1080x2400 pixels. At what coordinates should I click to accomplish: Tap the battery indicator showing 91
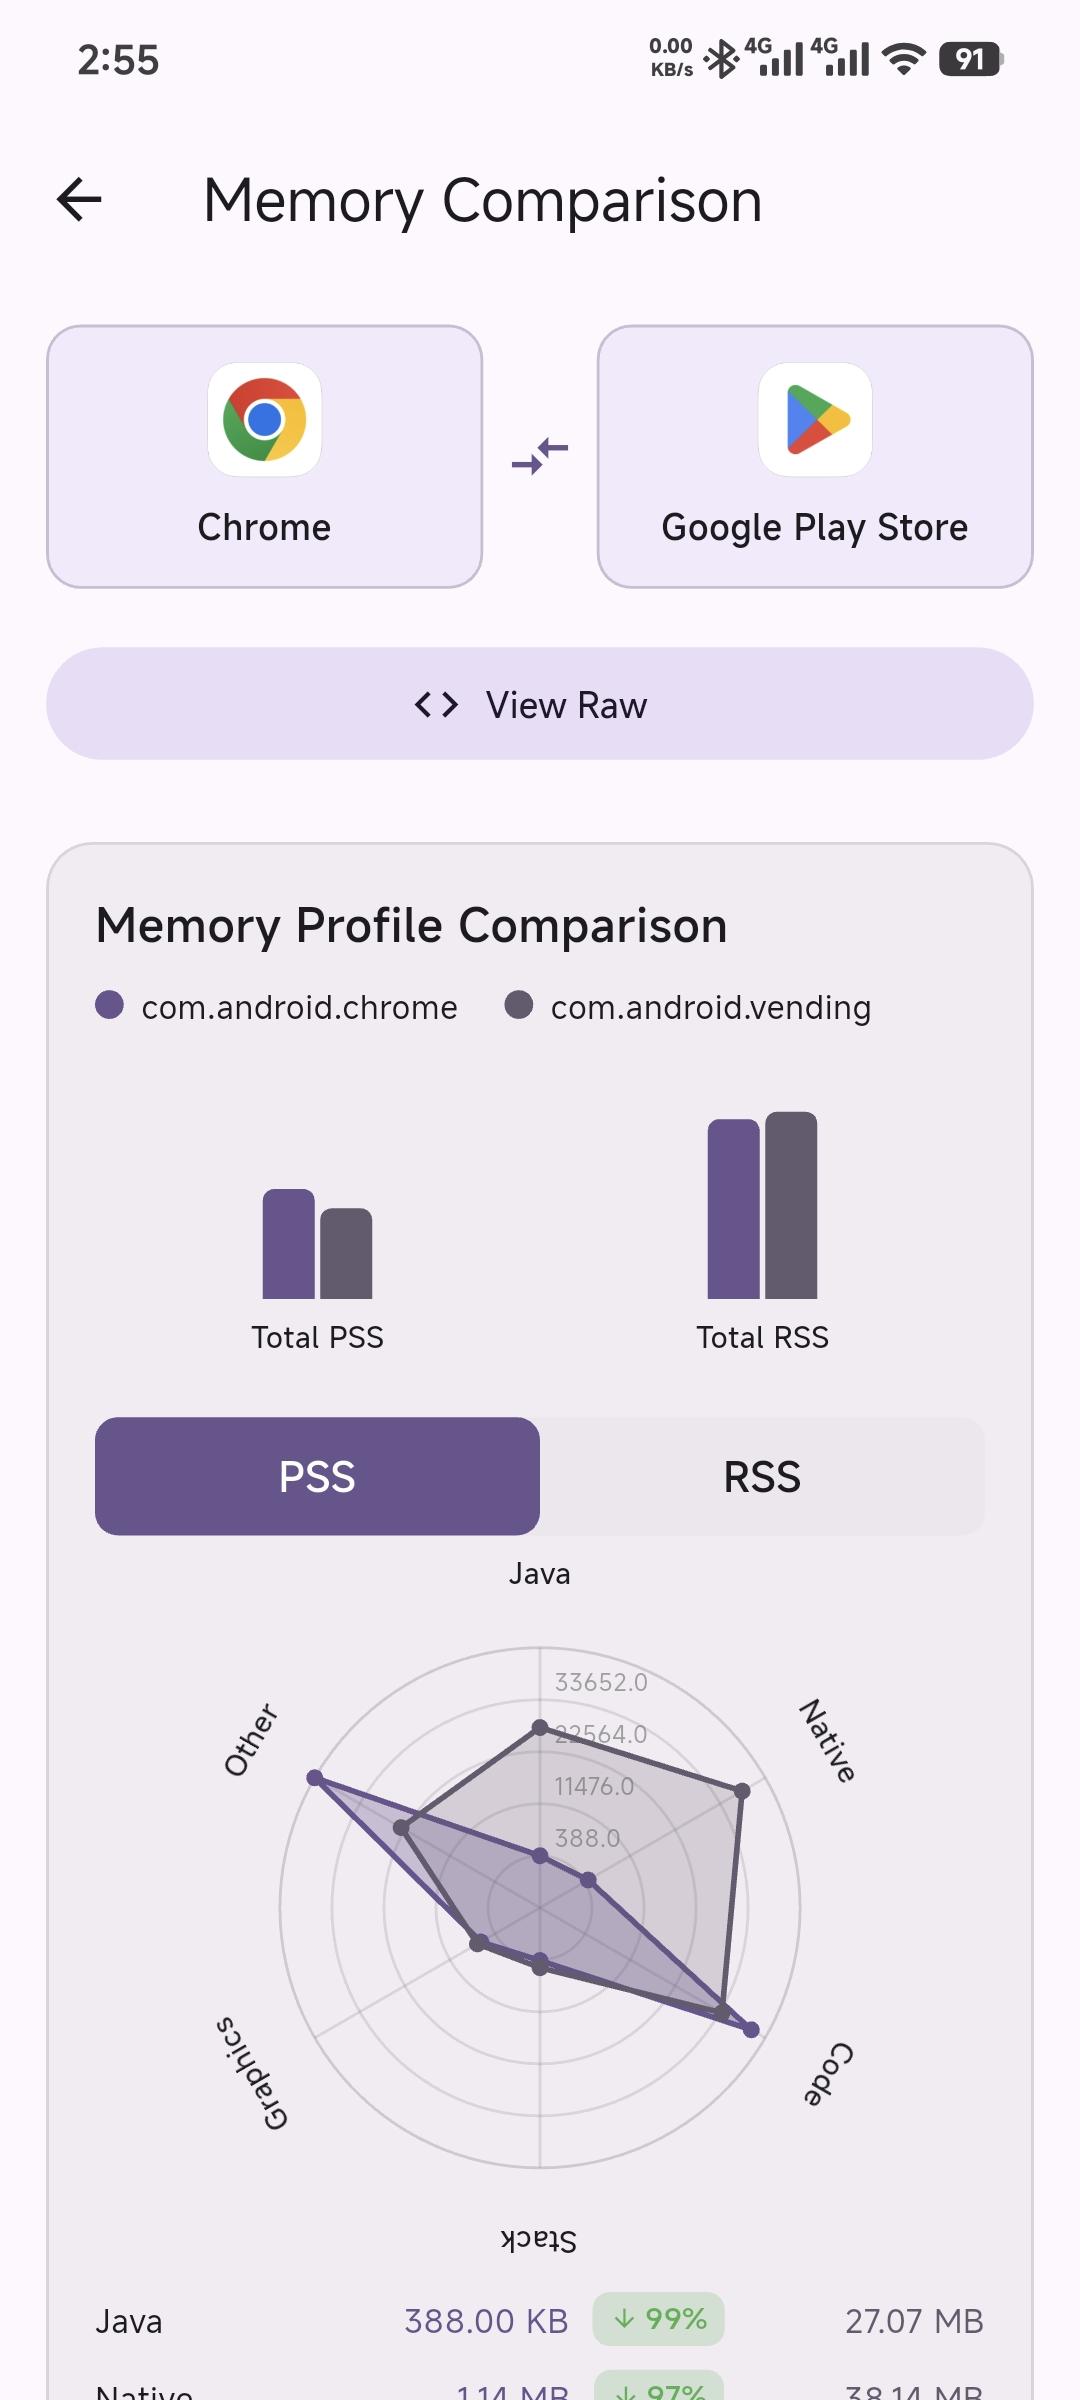[970, 60]
